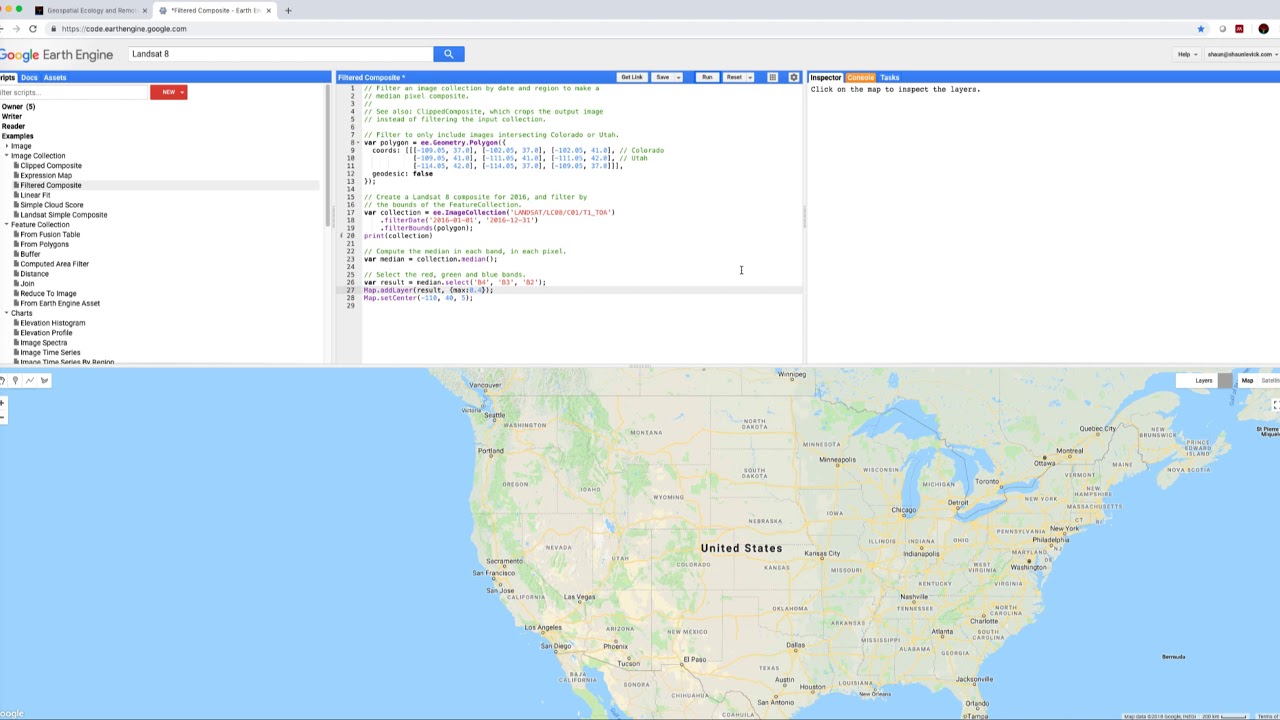
Task: Open the Elevation Histogram chart script
Action: [52, 323]
